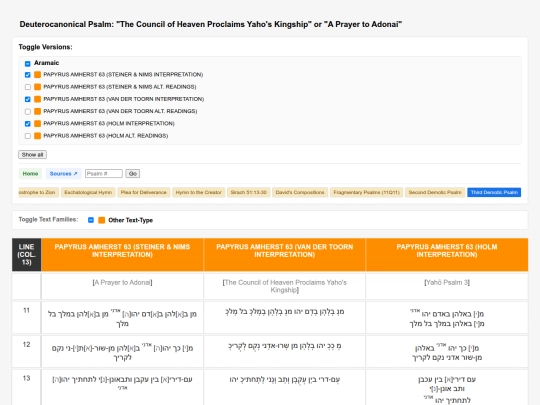Click the Van der Toorn Interpretation column header
Image resolution: width=540 pixels, height=405 pixels.
click(x=284, y=255)
